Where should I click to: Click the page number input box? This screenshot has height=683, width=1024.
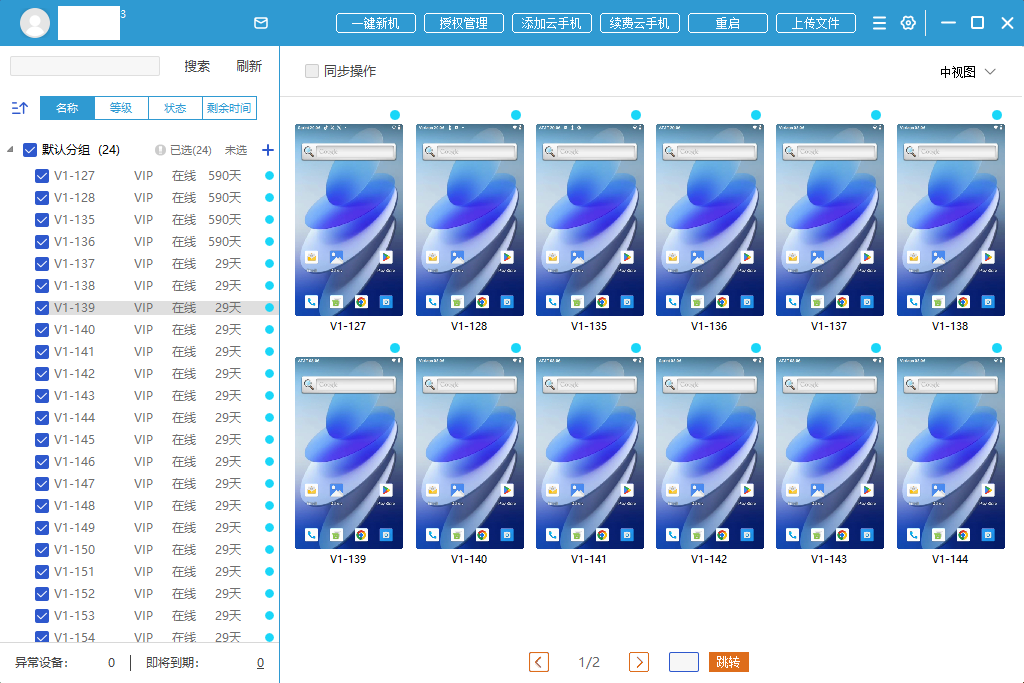684,662
